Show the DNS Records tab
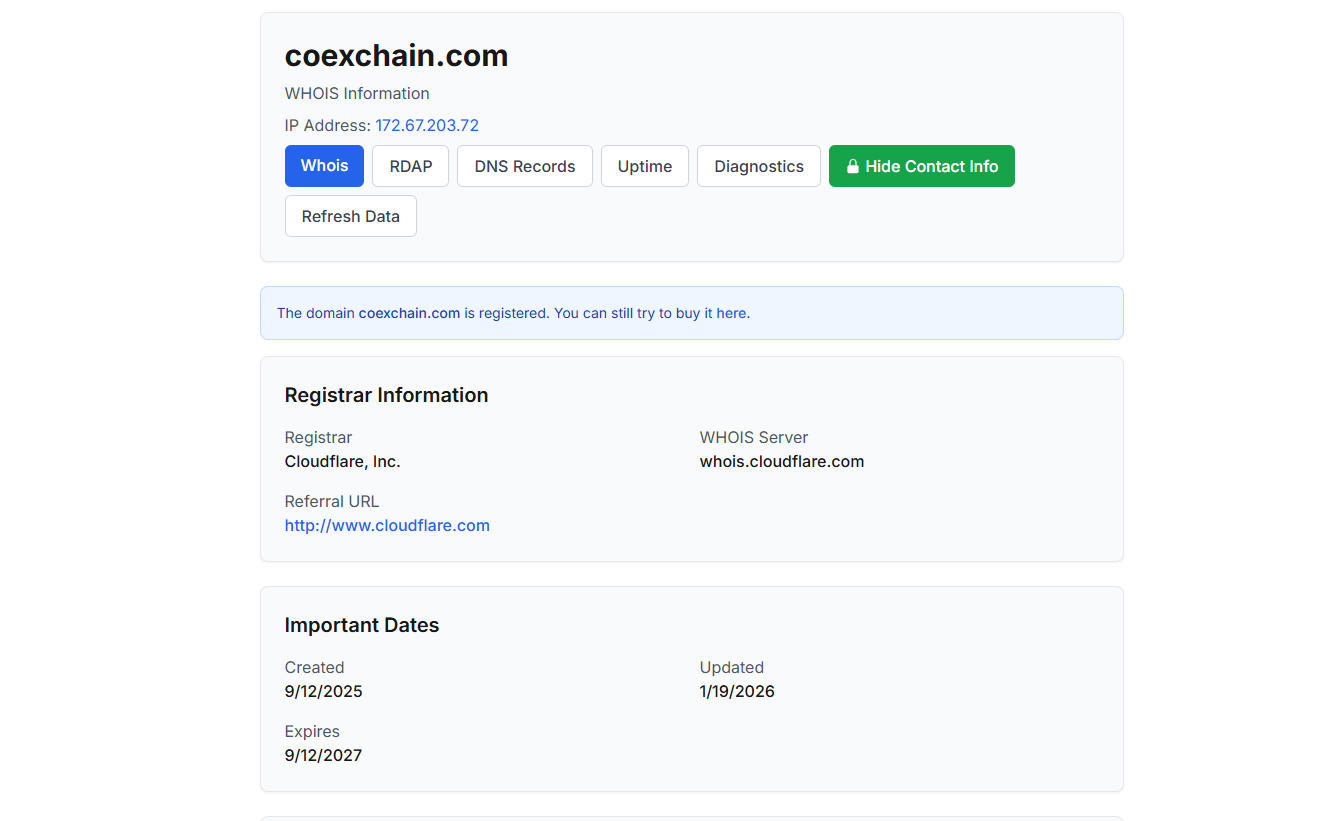This screenshot has height=821, width=1318. click(x=524, y=166)
